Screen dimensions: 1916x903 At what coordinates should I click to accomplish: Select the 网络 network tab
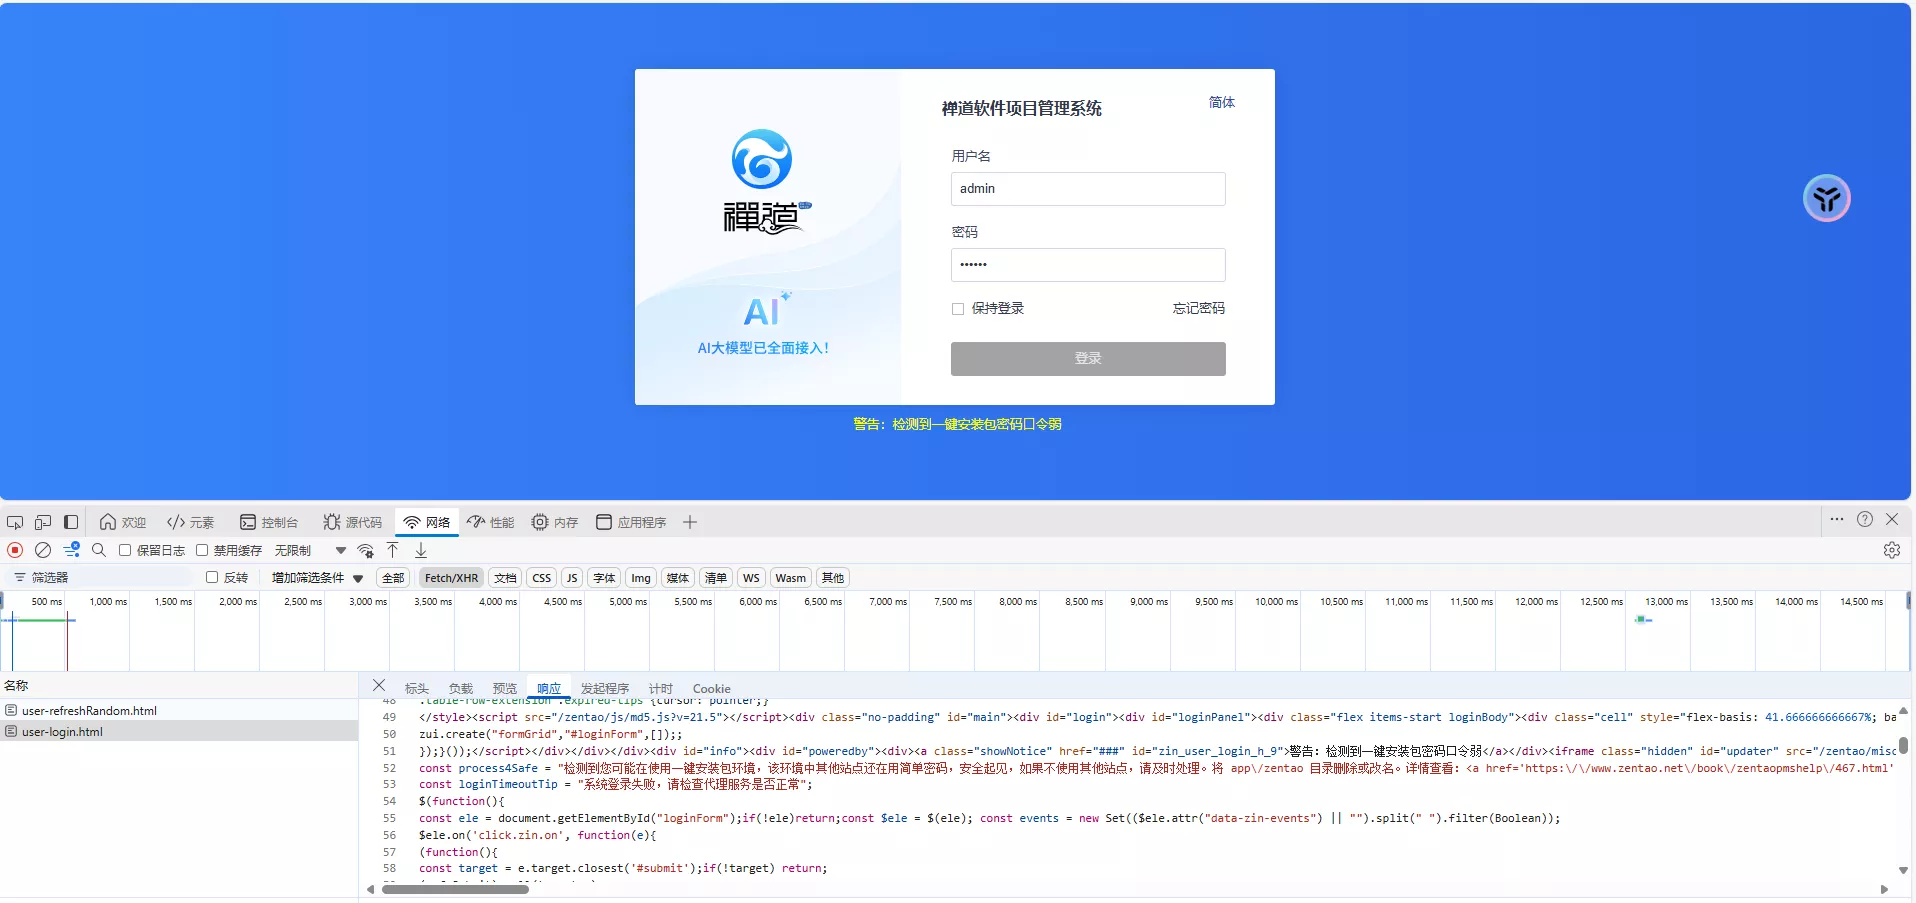click(427, 522)
